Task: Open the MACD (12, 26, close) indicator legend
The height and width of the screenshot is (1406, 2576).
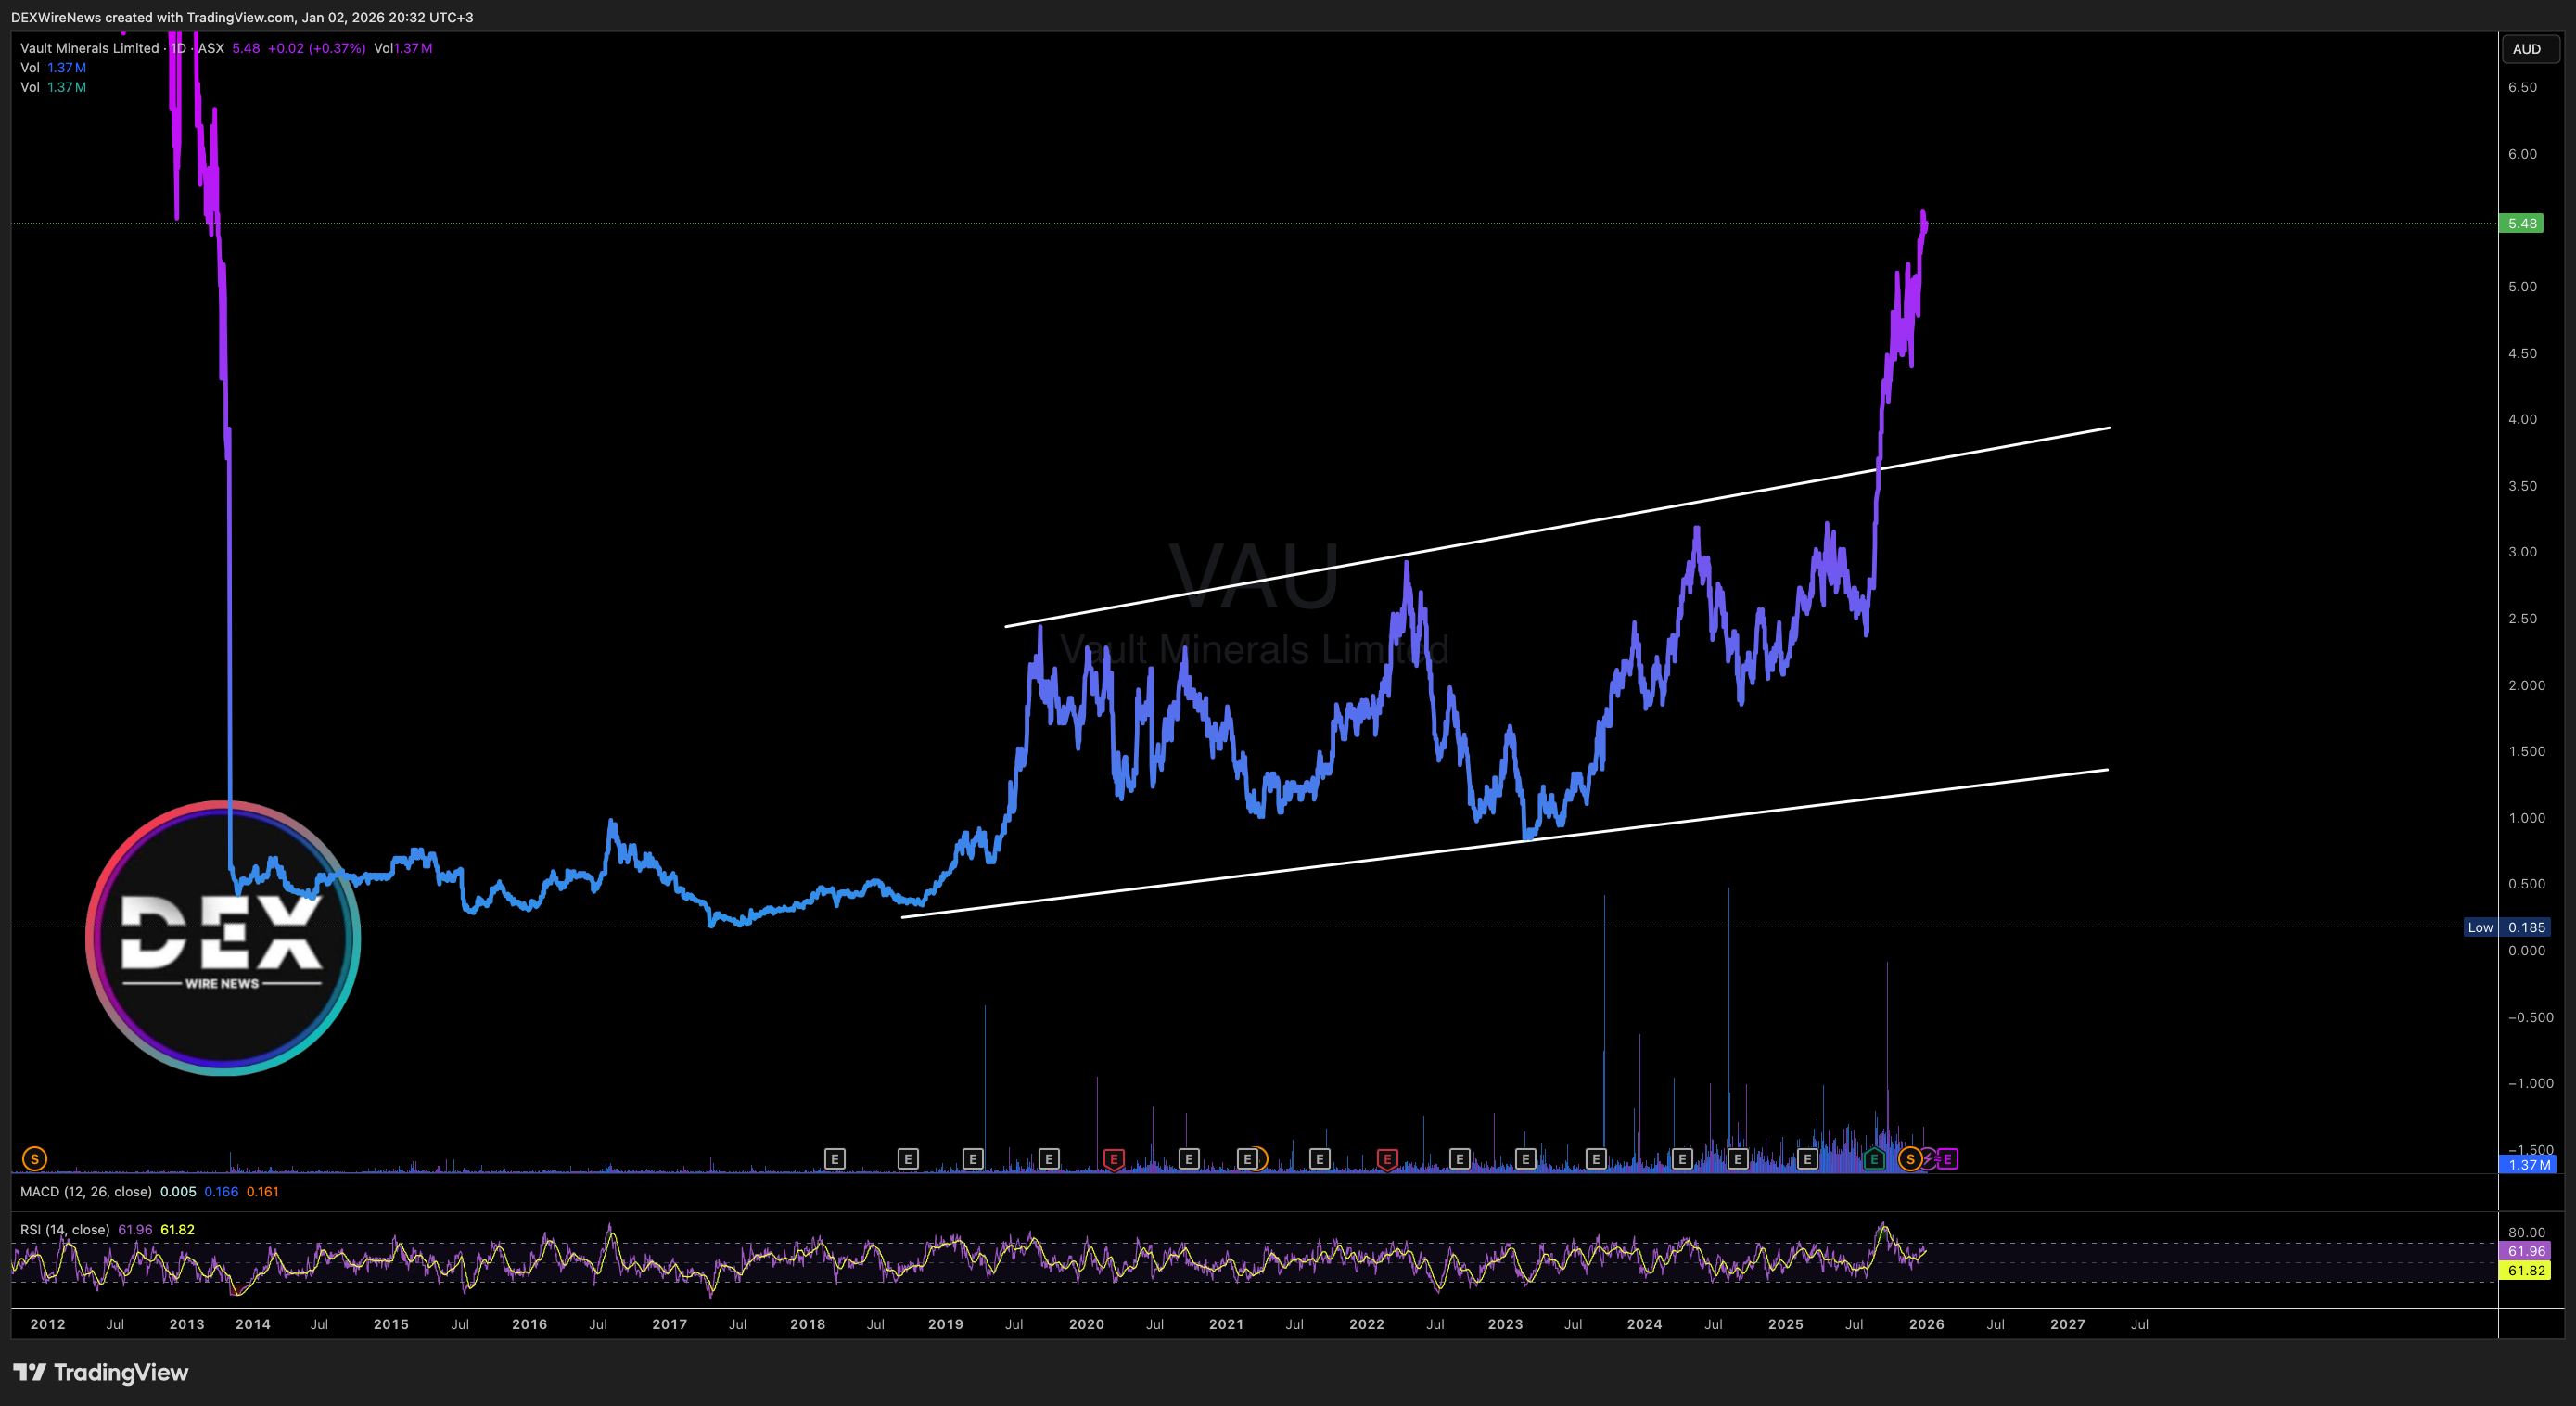Action: point(86,1192)
